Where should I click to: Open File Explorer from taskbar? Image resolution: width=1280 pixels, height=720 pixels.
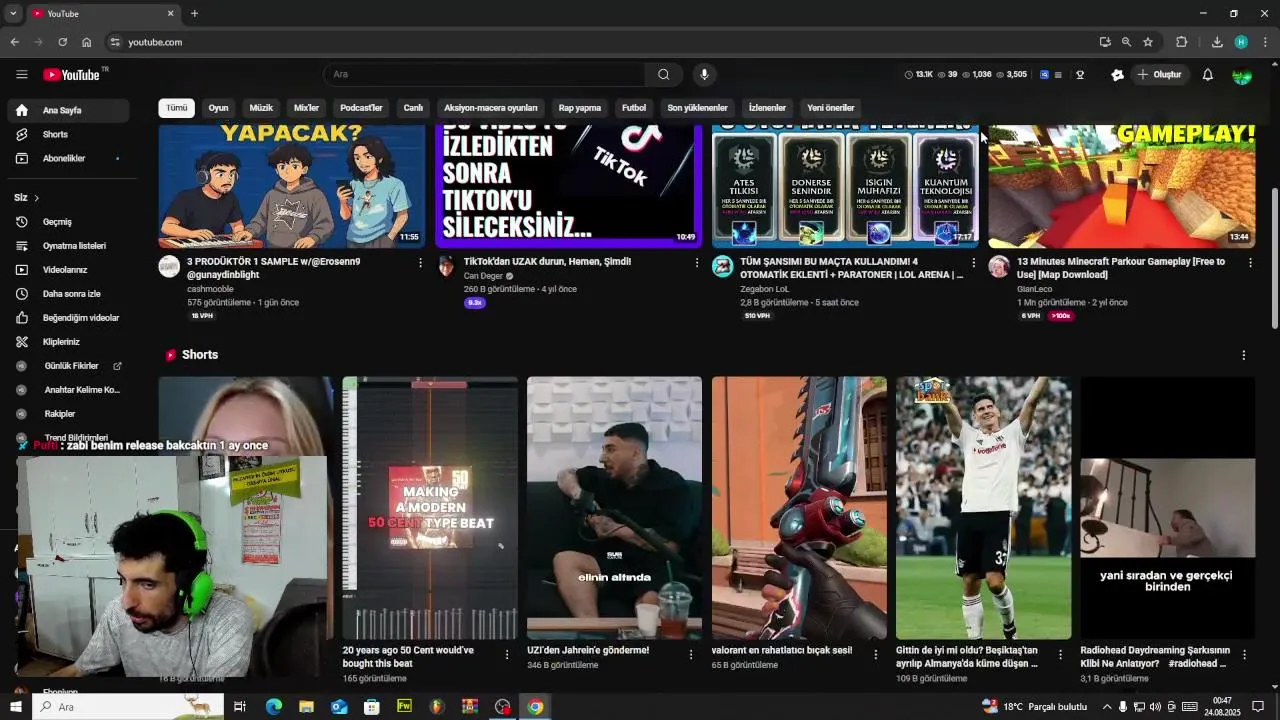pos(306,707)
